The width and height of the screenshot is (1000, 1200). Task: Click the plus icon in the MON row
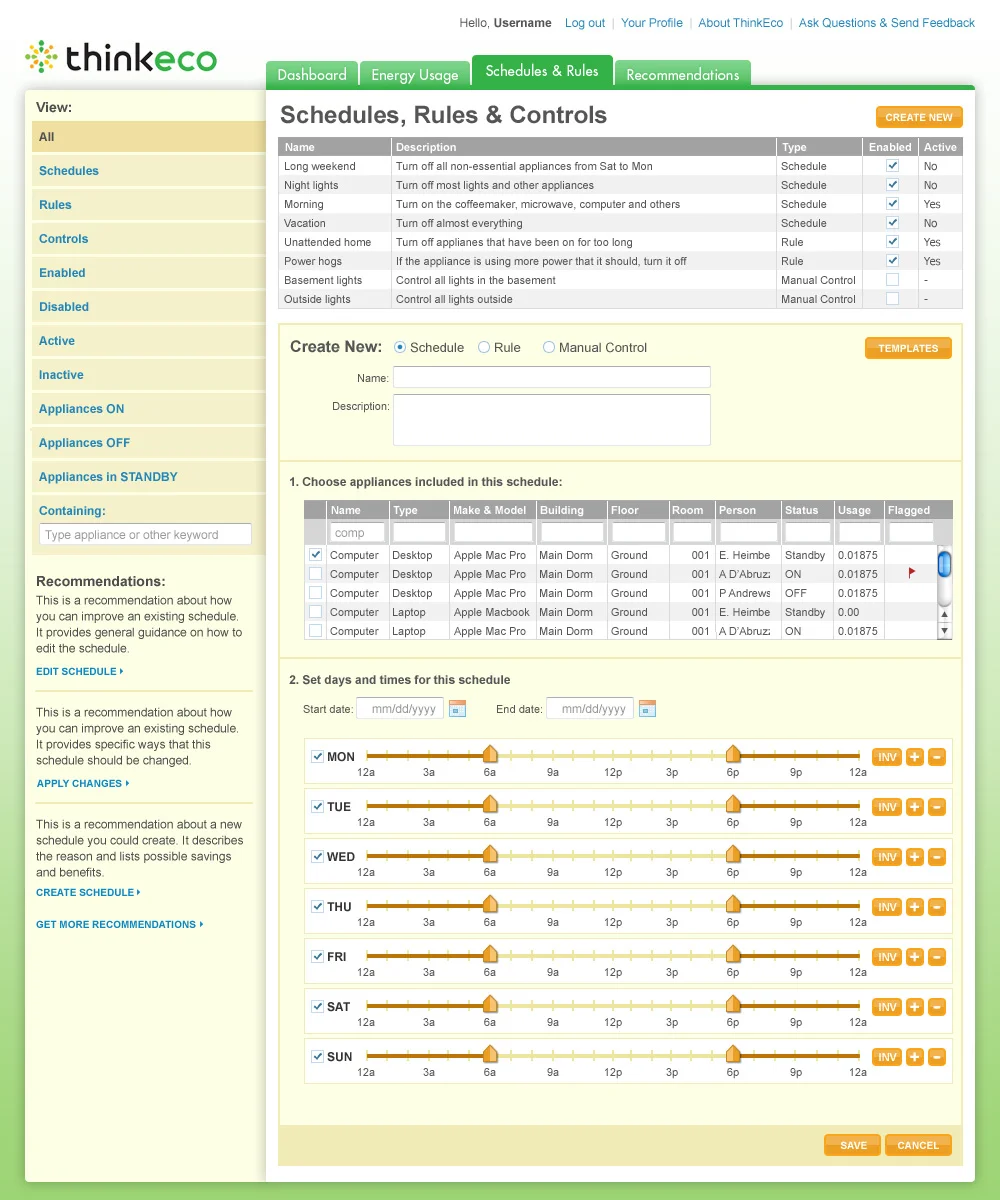[914, 757]
